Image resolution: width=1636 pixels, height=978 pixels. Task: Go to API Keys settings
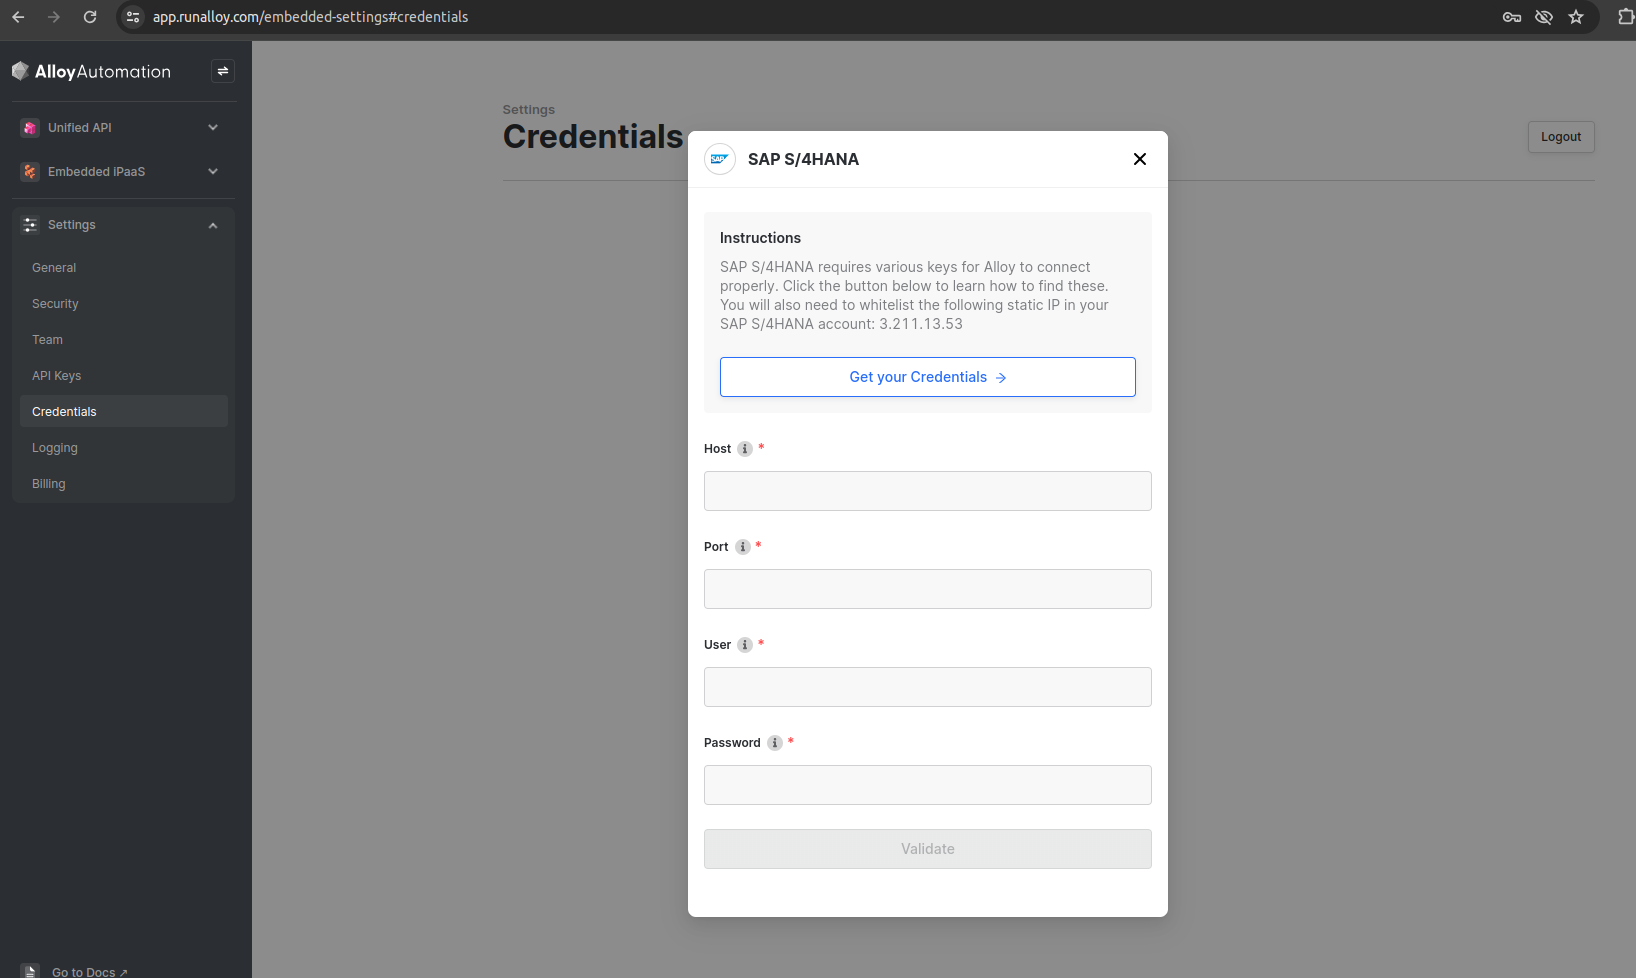[x=57, y=376]
